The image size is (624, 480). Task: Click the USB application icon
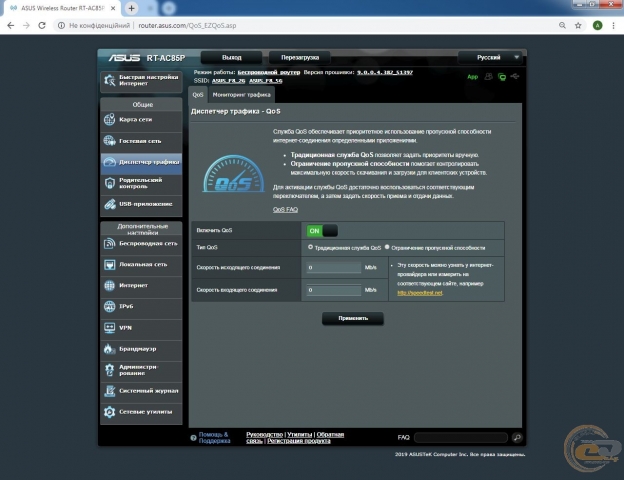click(109, 204)
